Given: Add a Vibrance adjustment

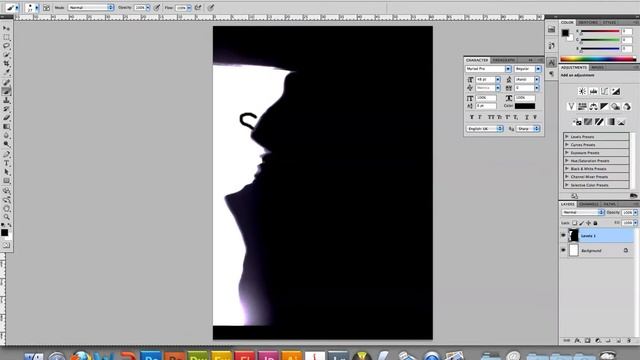Looking at the screenshot, I should (571, 107).
